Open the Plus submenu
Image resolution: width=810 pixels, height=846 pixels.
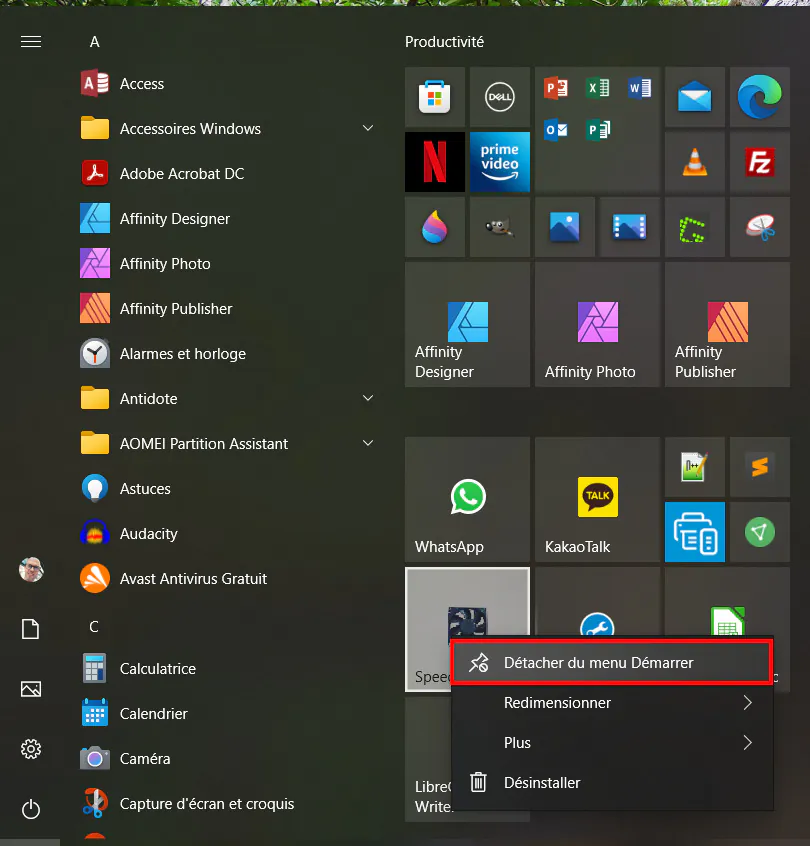point(612,742)
